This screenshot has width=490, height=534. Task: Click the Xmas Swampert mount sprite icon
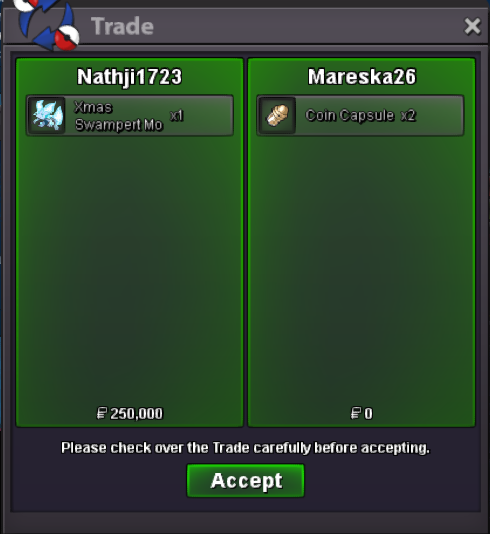coord(47,115)
